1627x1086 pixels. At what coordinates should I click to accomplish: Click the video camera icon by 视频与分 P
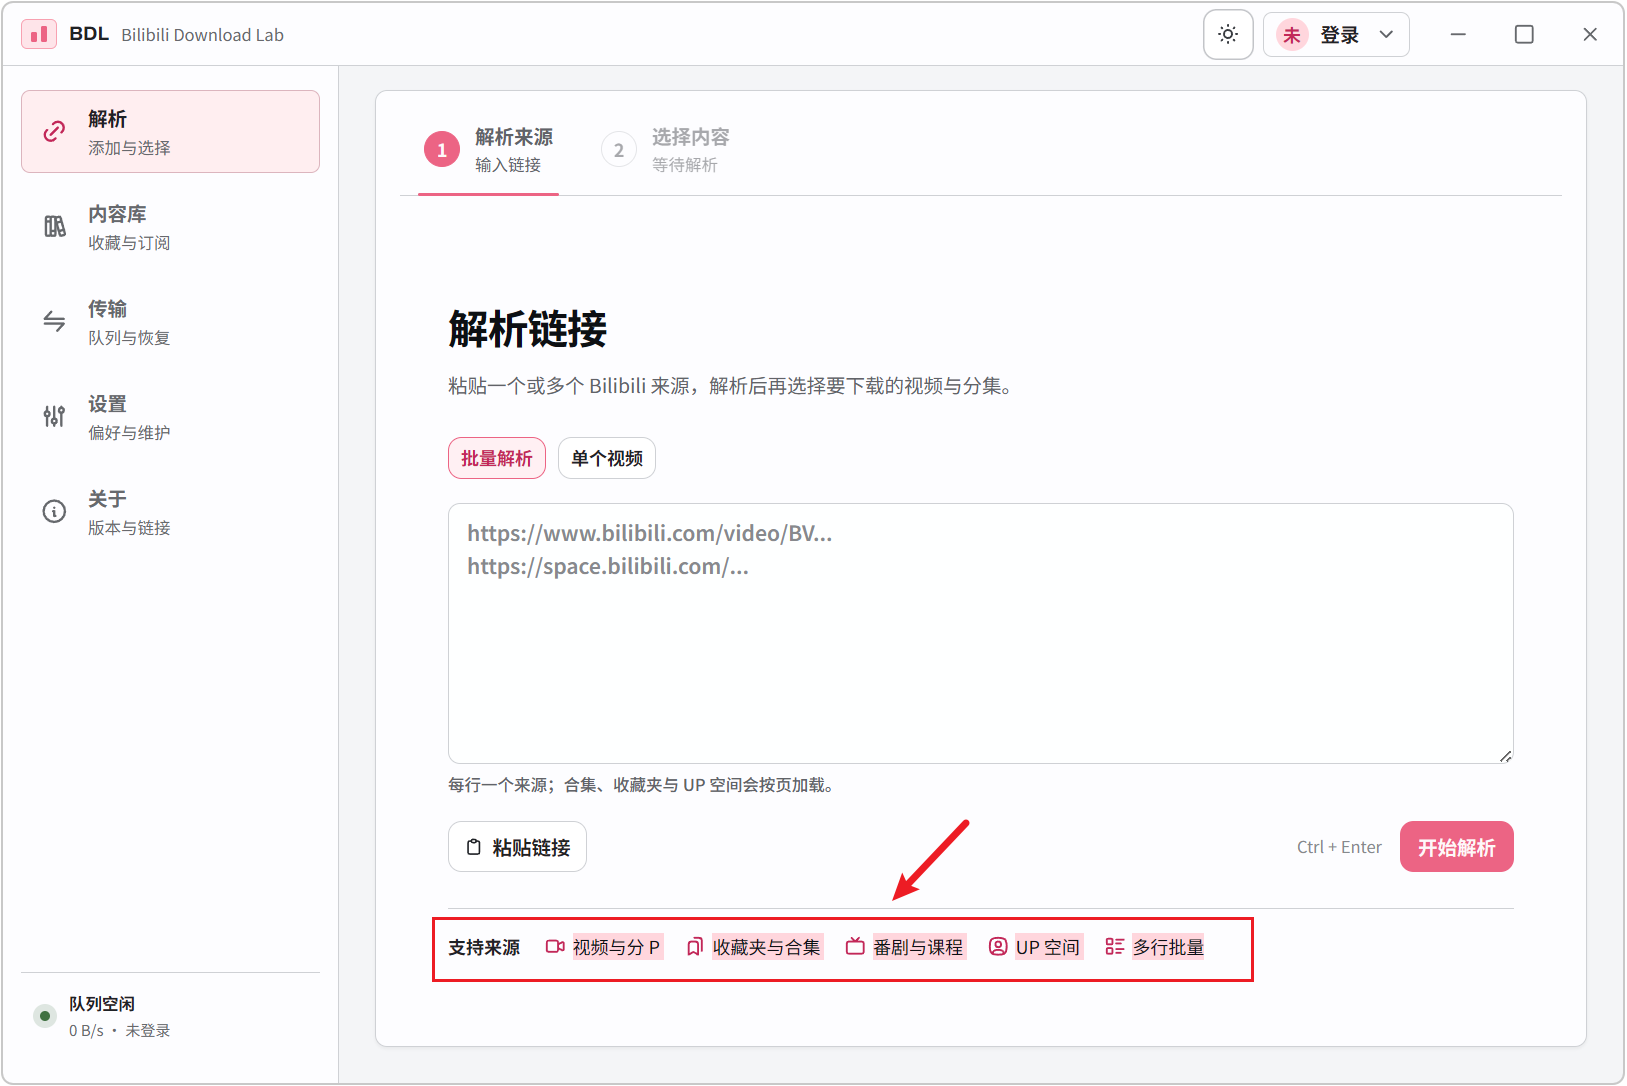[x=555, y=946]
